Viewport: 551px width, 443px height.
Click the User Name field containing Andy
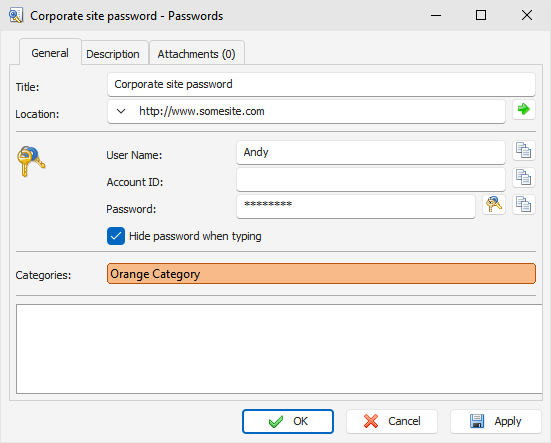pos(371,152)
